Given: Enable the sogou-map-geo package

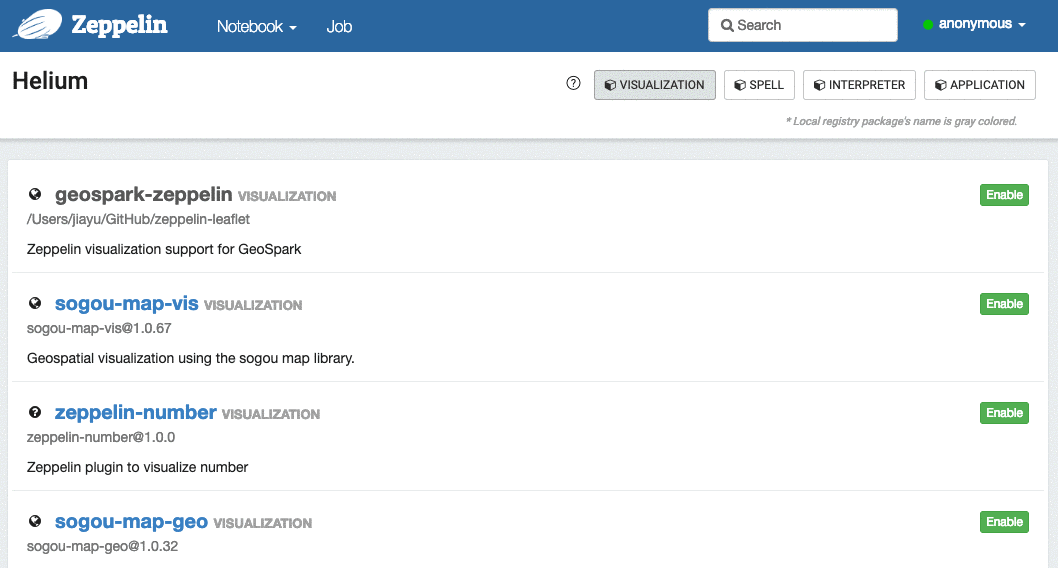Looking at the screenshot, I should 1004,522.
